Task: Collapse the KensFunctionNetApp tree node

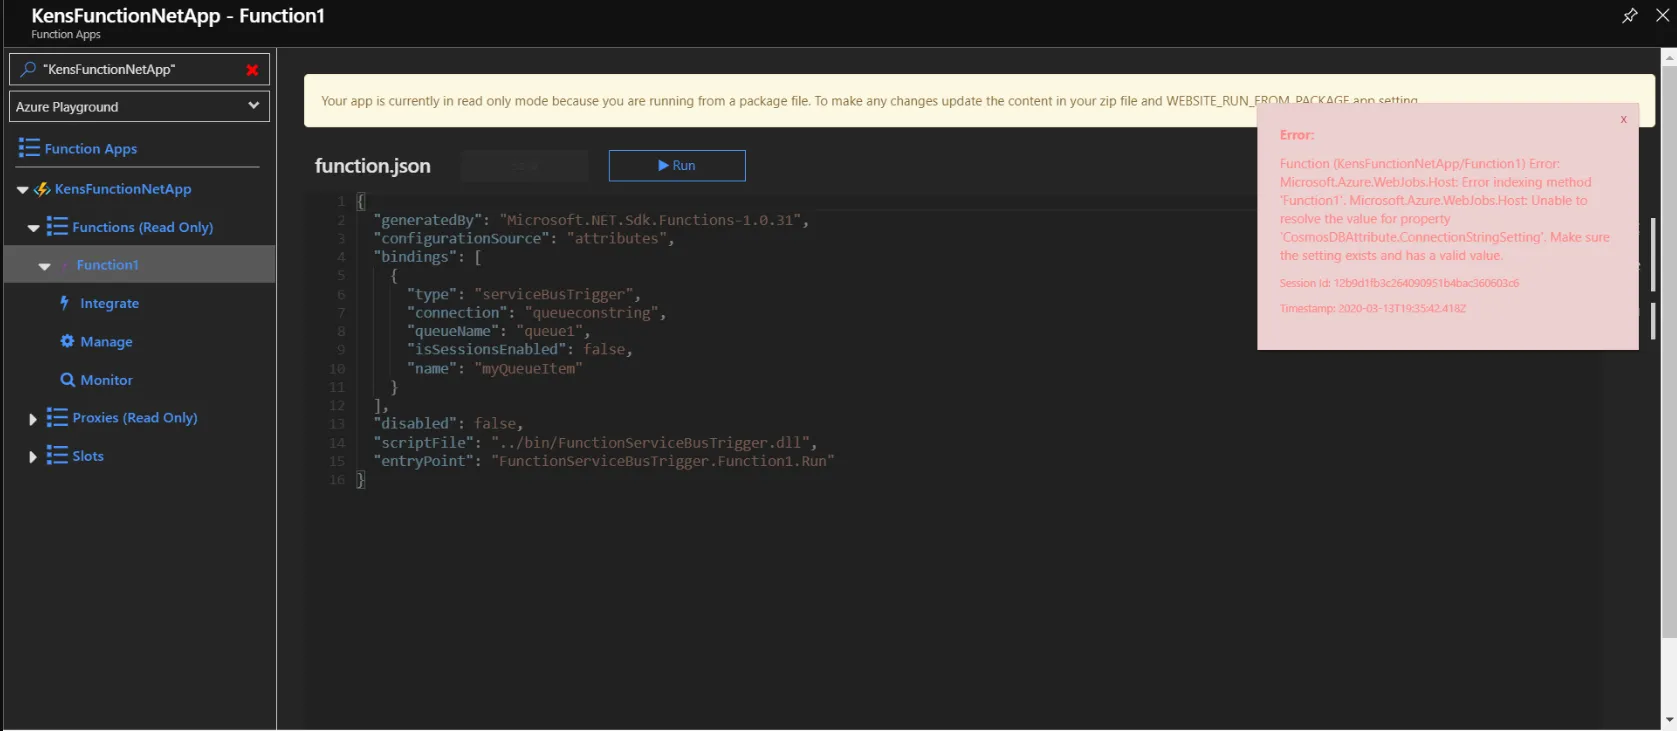Action: tap(22, 189)
